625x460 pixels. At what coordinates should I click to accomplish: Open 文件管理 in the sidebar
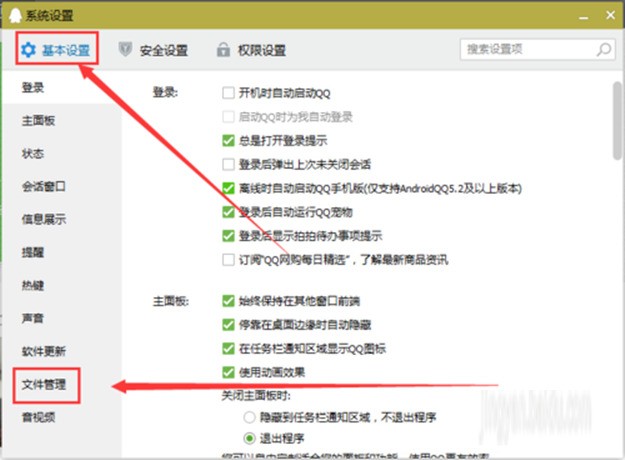click(x=44, y=385)
